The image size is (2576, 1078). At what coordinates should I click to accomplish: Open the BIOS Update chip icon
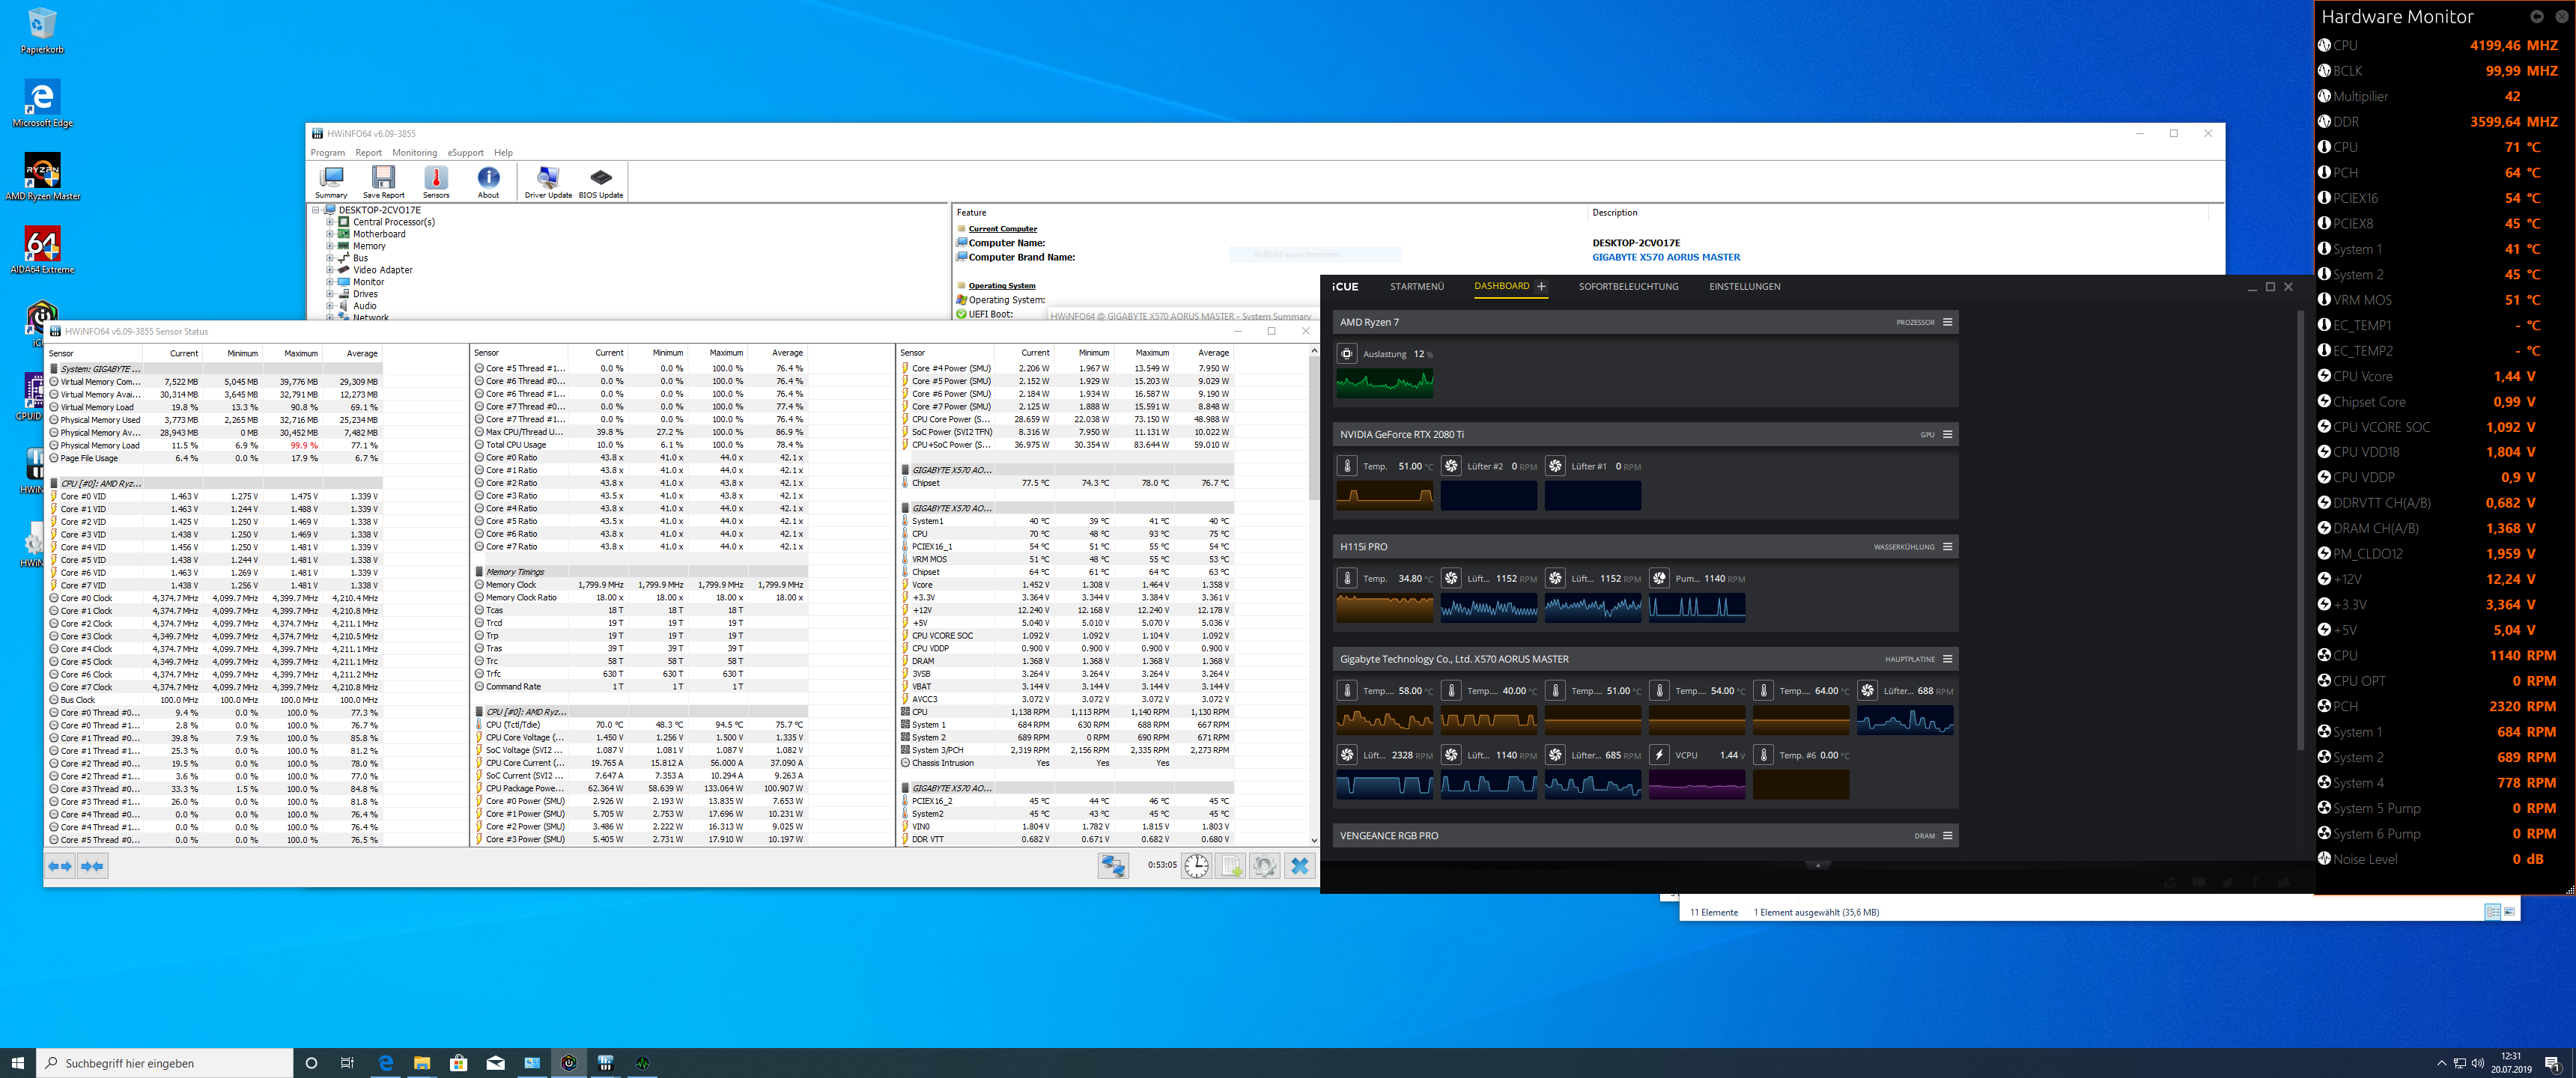(x=600, y=181)
